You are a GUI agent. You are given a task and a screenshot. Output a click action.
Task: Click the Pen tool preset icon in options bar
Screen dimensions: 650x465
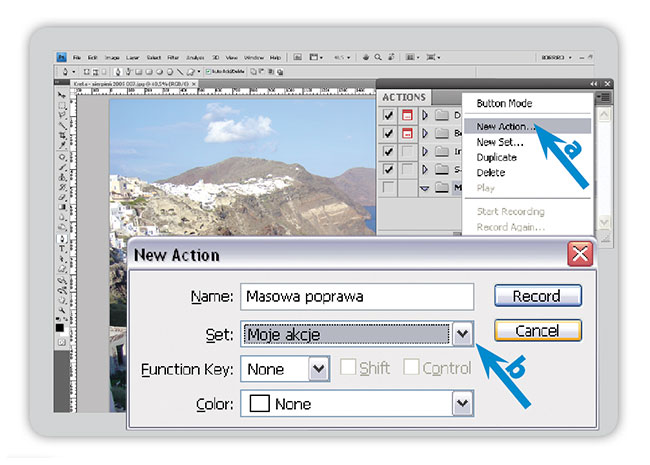[65, 72]
